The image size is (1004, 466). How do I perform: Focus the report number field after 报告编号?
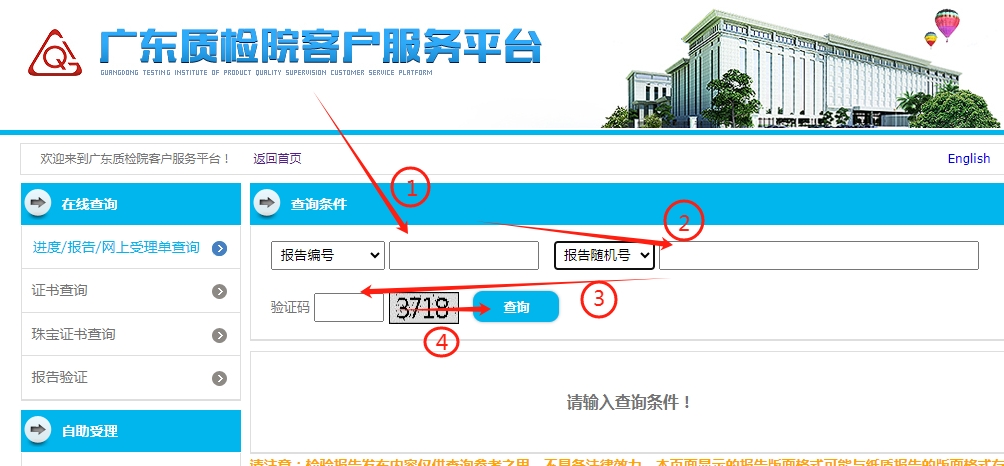pyautogui.click(x=463, y=256)
